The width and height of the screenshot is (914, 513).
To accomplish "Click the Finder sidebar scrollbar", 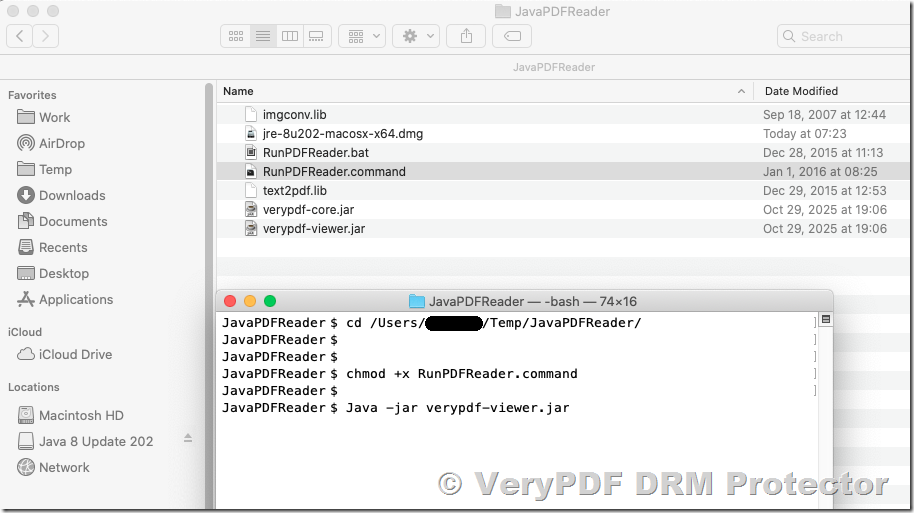I will pos(209,297).
